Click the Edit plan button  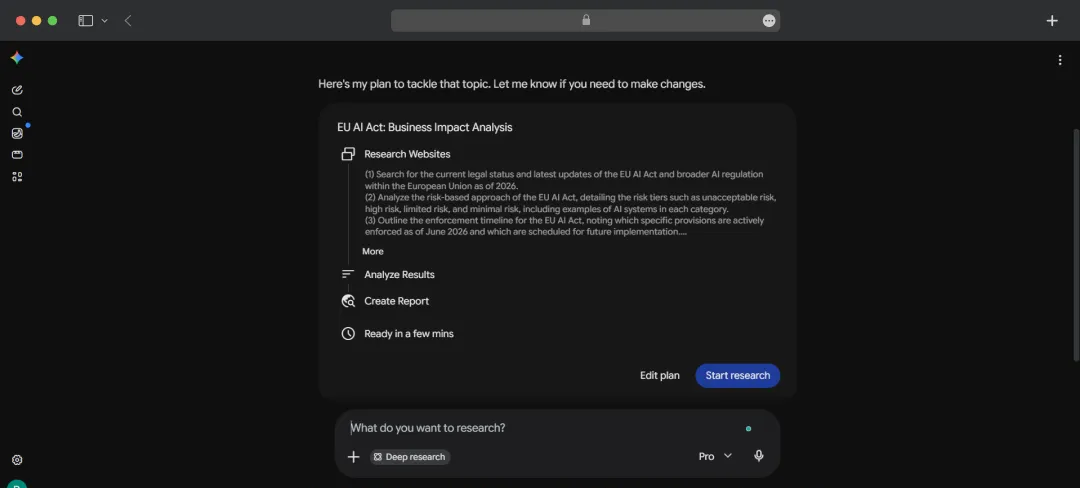[x=660, y=375]
